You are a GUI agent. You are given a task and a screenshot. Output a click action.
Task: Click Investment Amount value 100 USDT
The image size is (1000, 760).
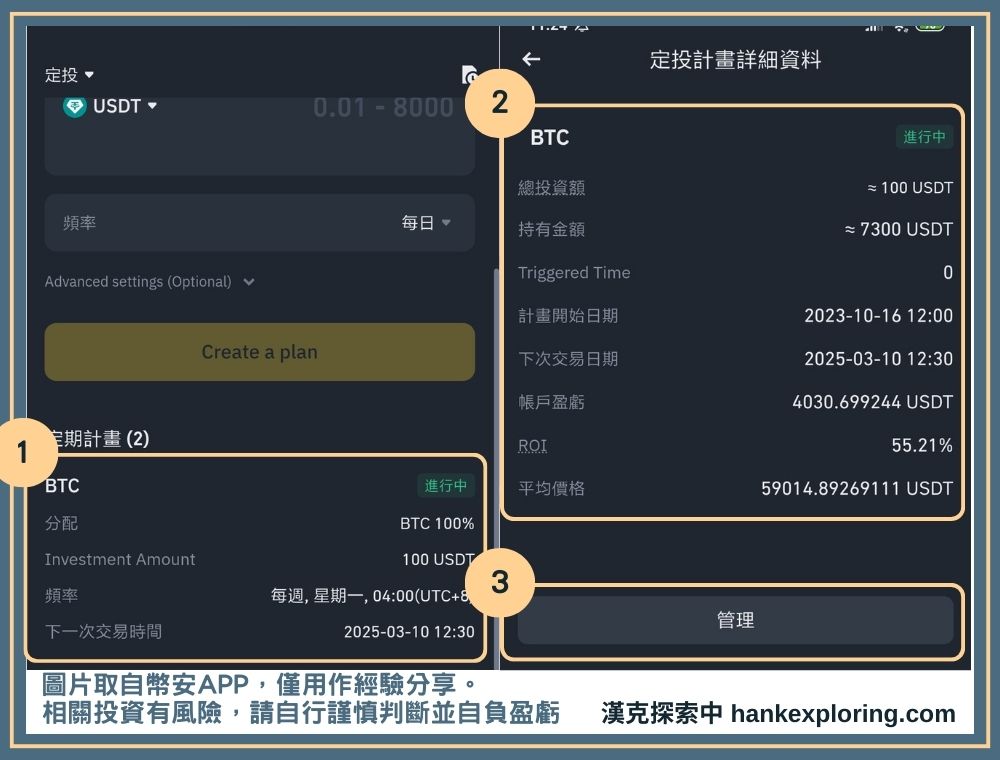point(438,559)
